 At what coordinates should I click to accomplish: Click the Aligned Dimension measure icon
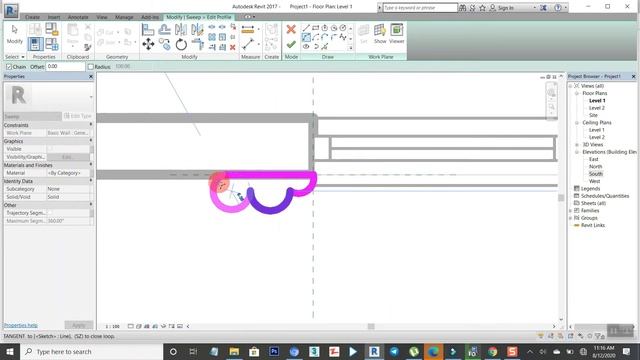click(248, 29)
